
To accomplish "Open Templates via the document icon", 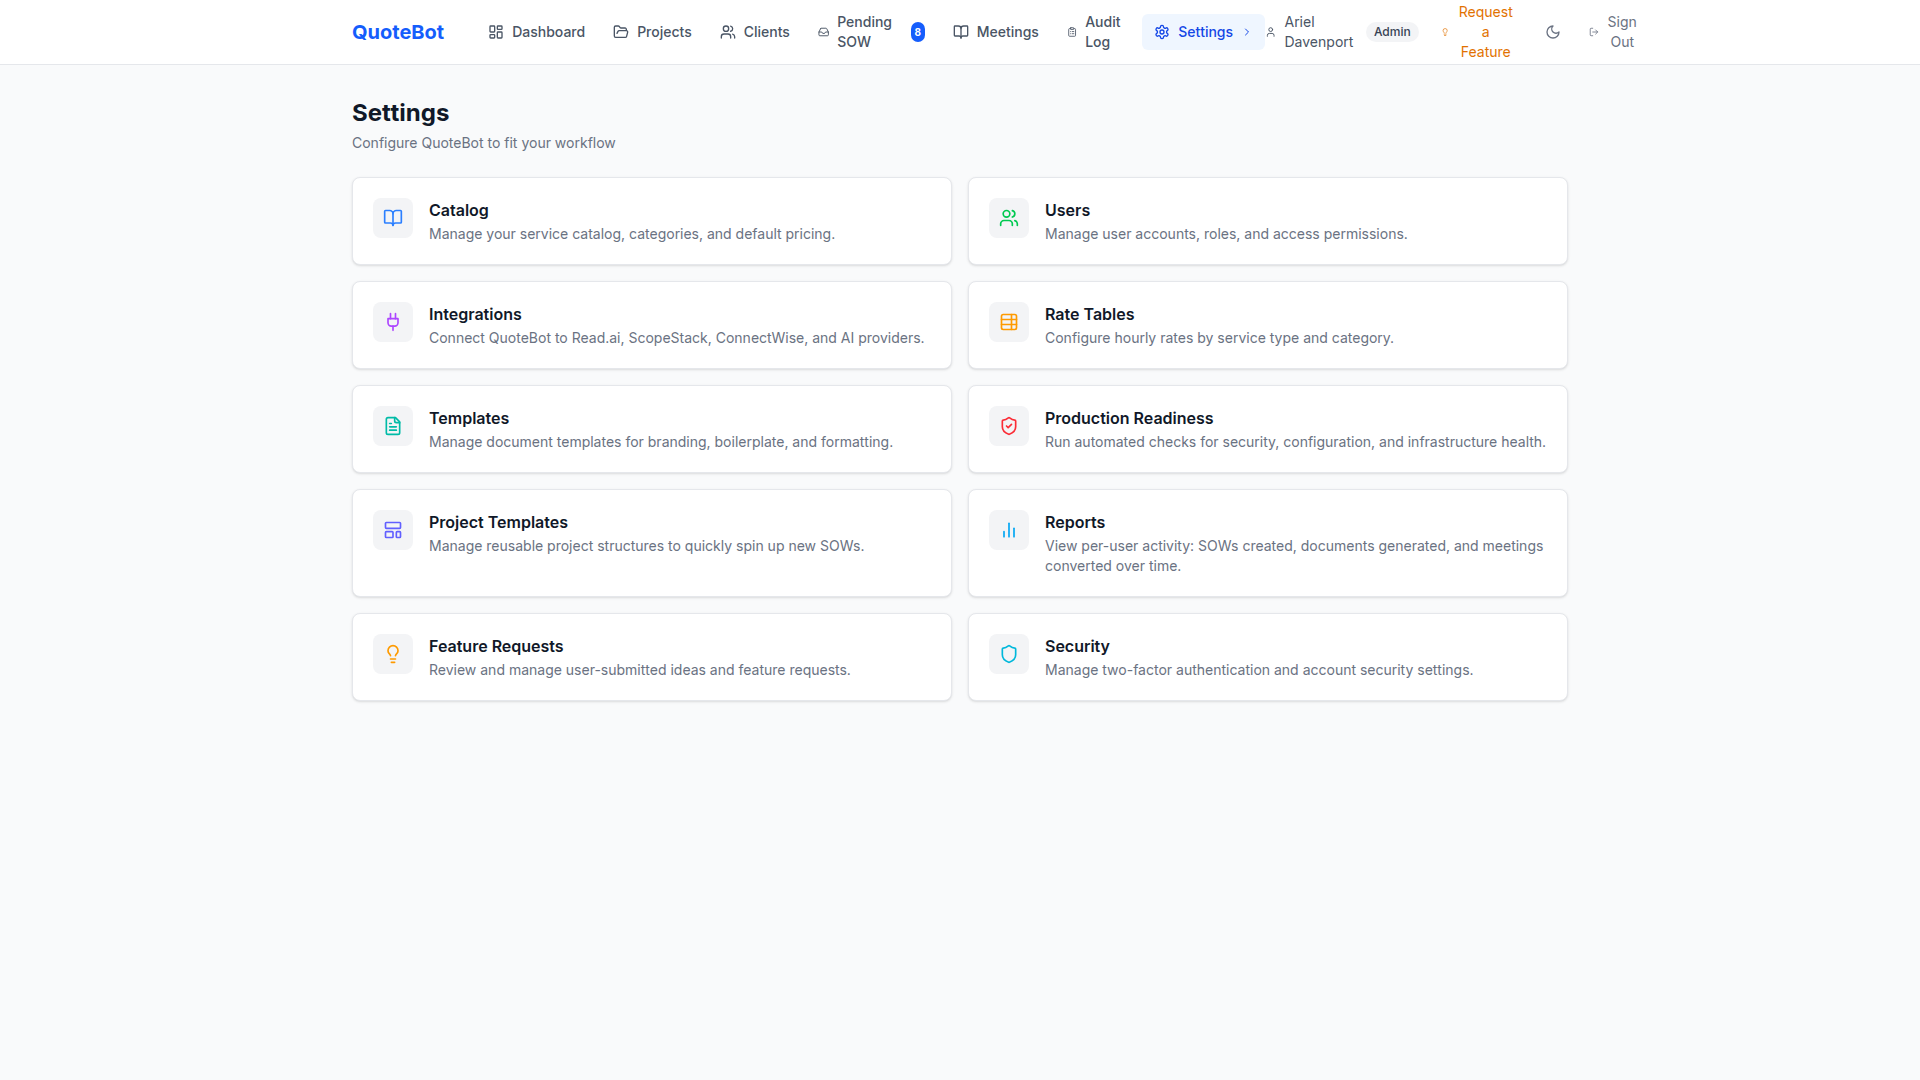I will click(392, 425).
